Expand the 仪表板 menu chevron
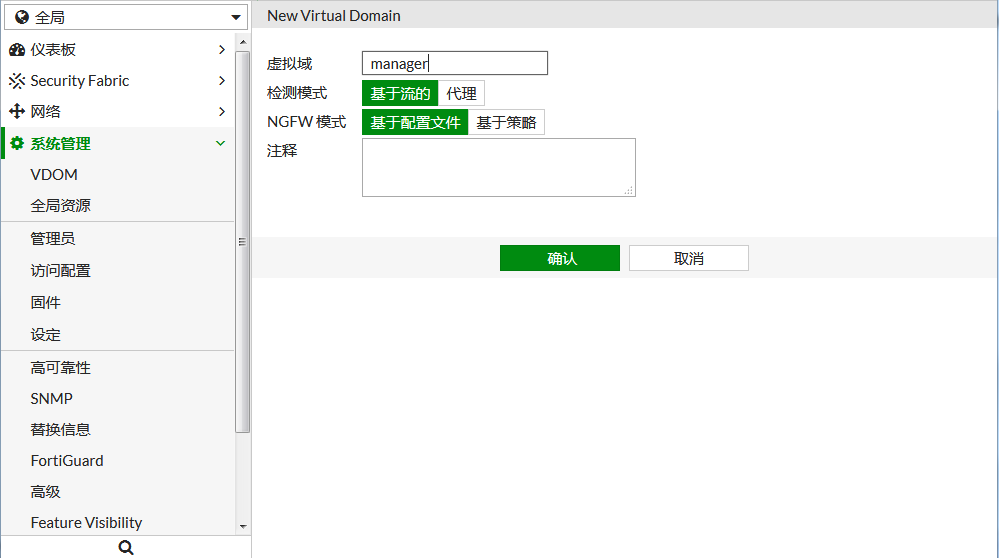The height and width of the screenshot is (558, 999). (221, 50)
